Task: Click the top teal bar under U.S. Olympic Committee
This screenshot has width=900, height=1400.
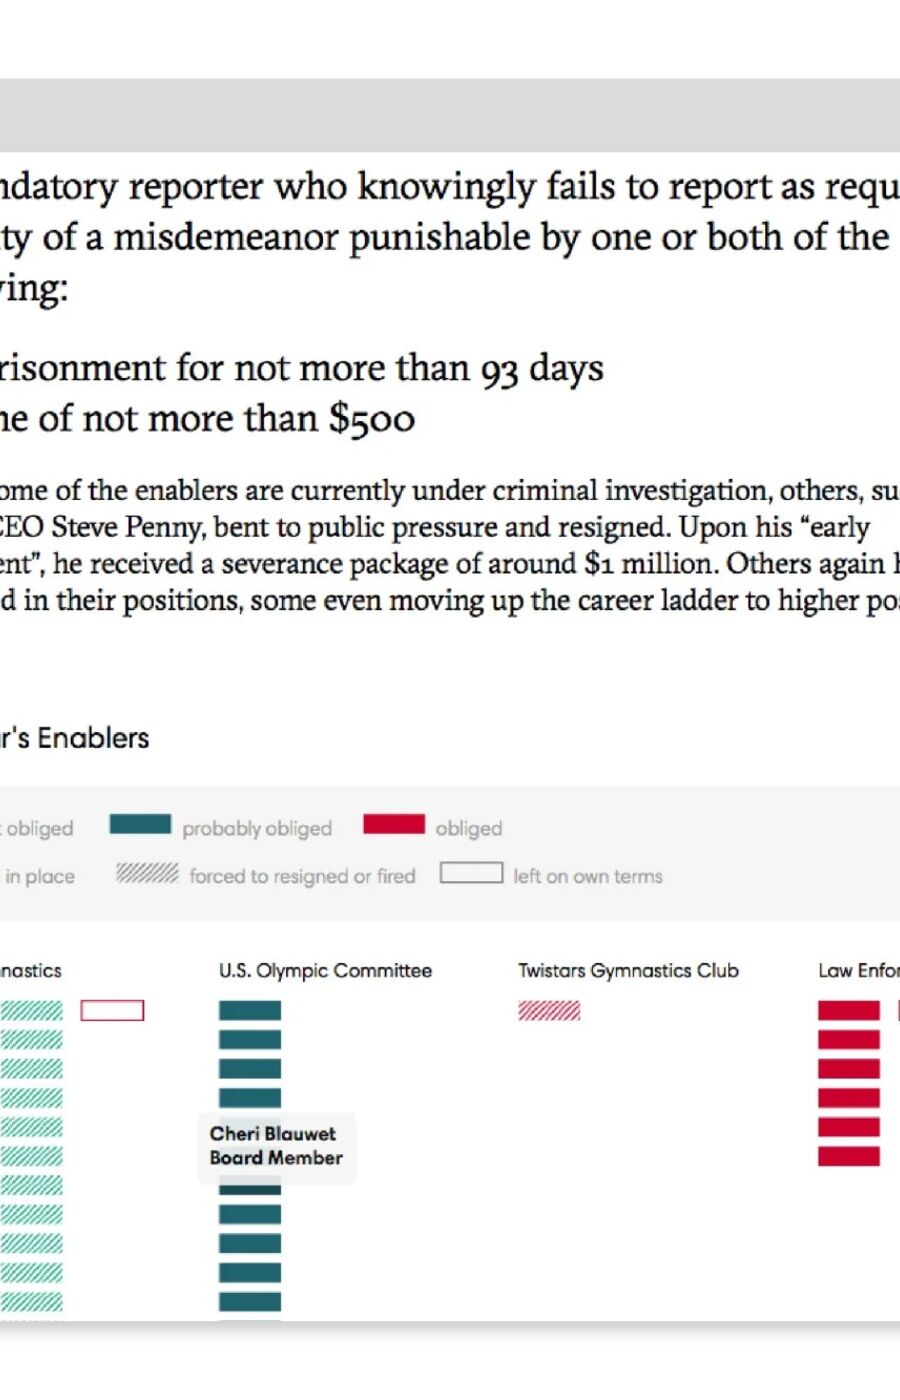Action: point(250,1011)
